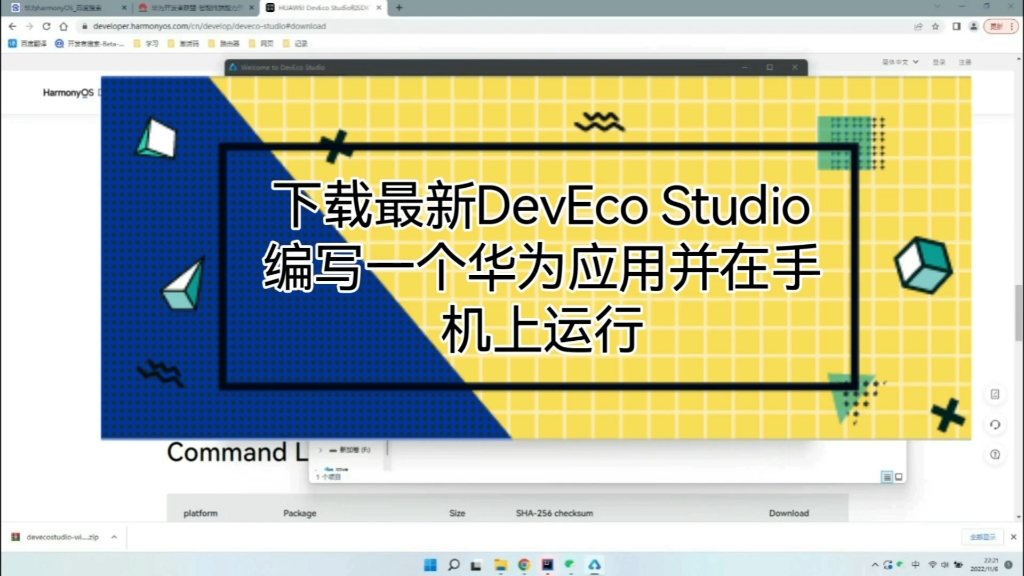Image resolution: width=1024 pixels, height=576 pixels.
Task: Click the Size column header
Action: (457, 513)
